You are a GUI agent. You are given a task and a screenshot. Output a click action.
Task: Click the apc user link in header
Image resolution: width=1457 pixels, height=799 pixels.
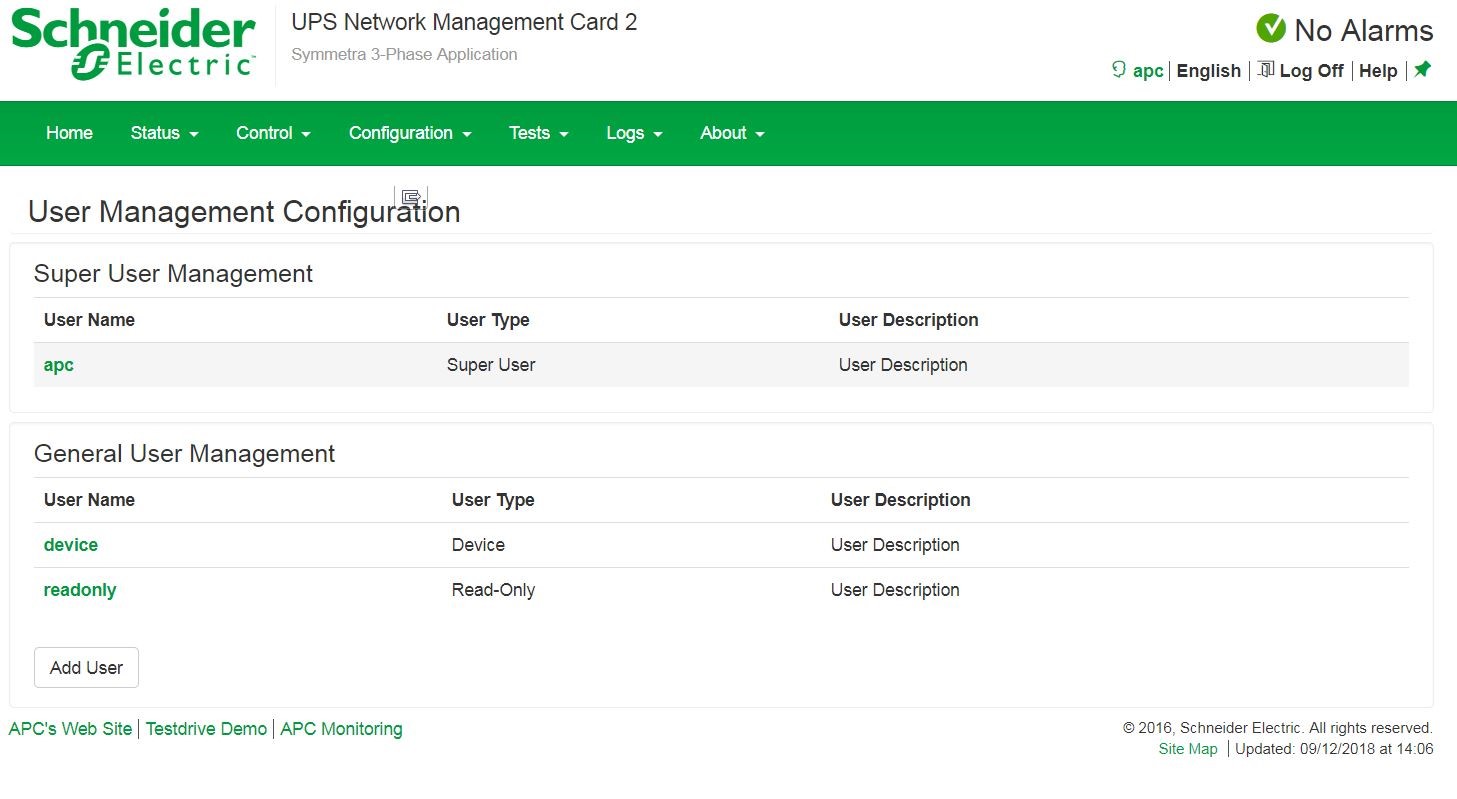coord(1148,71)
